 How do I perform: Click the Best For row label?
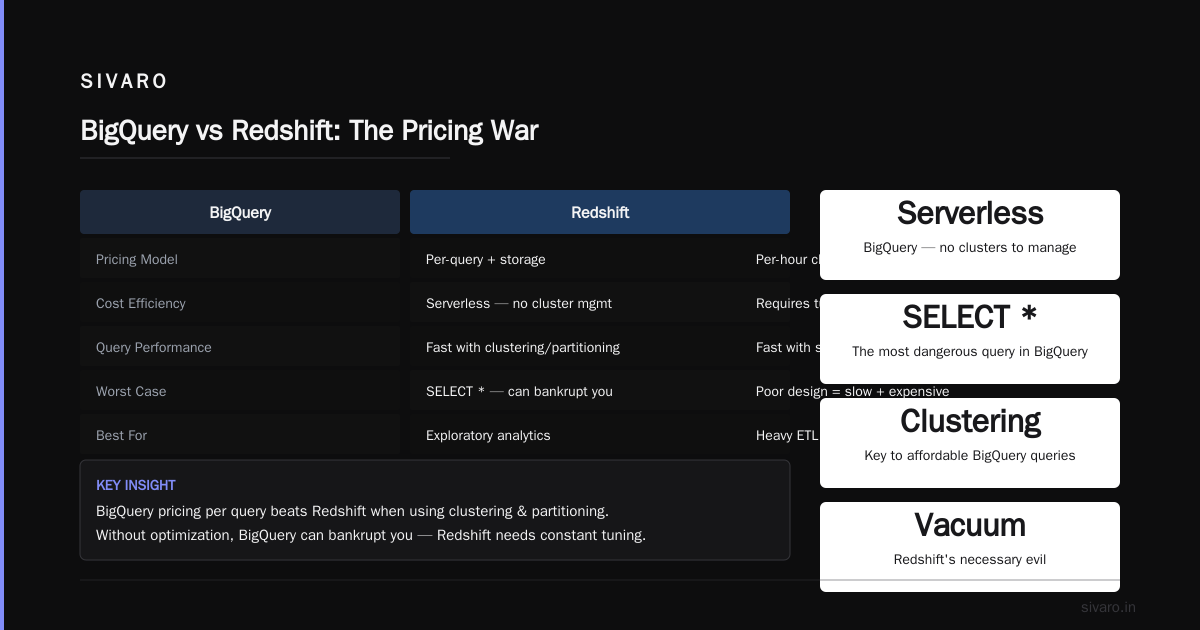coord(122,435)
